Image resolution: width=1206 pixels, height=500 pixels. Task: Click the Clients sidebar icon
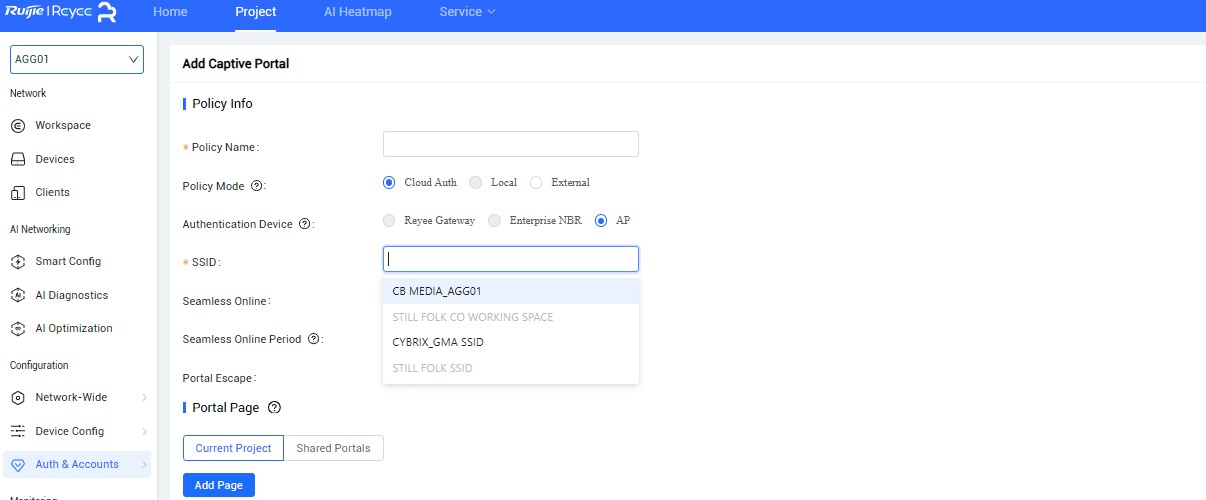[x=17, y=192]
